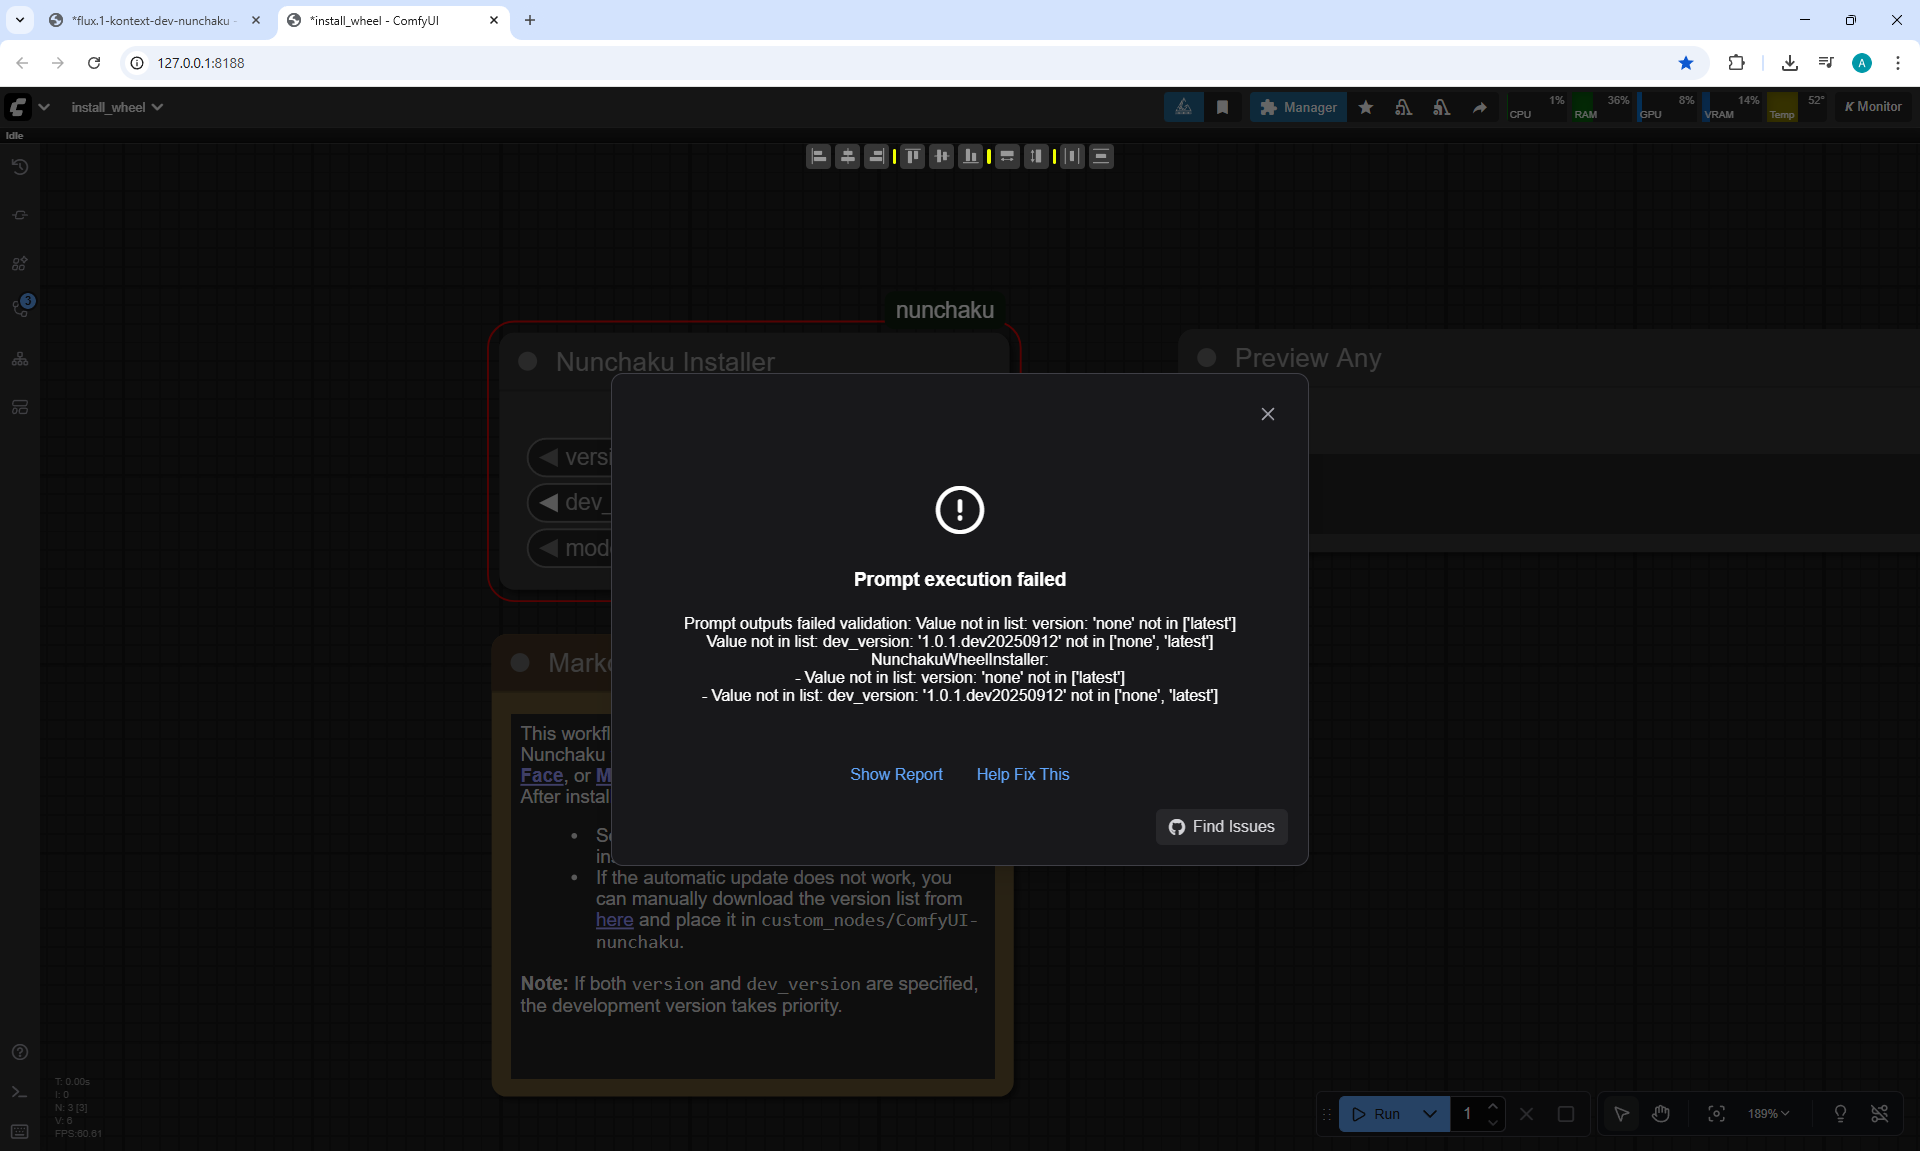
Task: Expand the install_wheel workflow dropdown
Action: (116, 107)
